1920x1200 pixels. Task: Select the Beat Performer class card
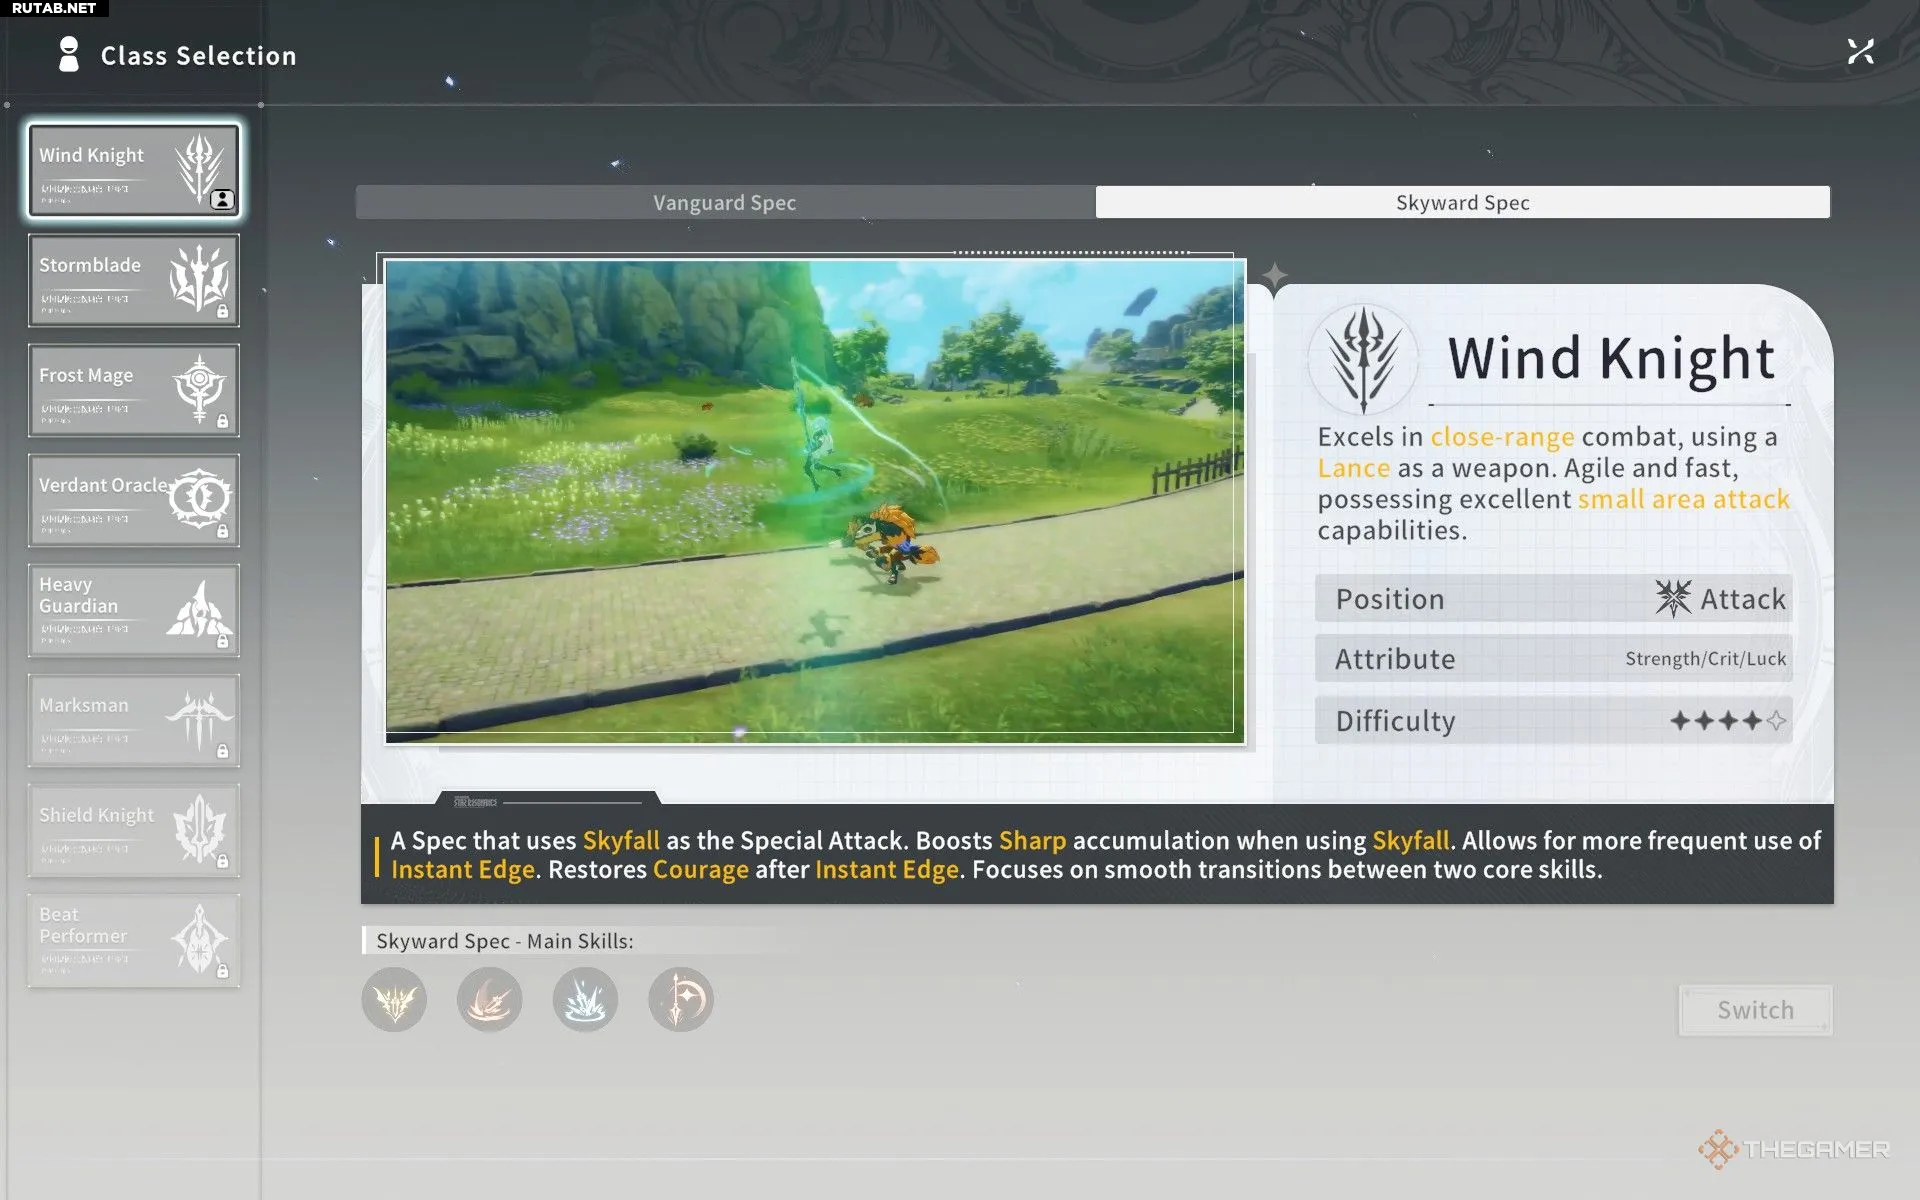(134, 940)
